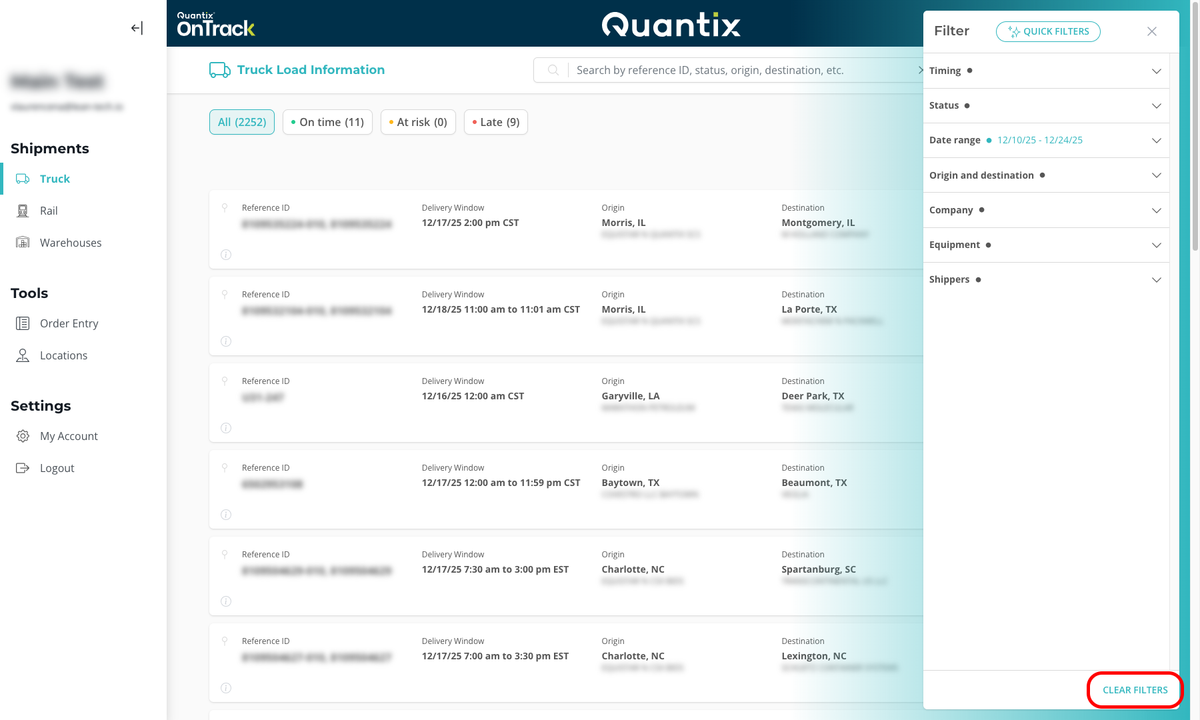The width and height of the screenshot is (1200, 720).
Task: Filter list by Late (9)
Action: (x=496, y=122)
